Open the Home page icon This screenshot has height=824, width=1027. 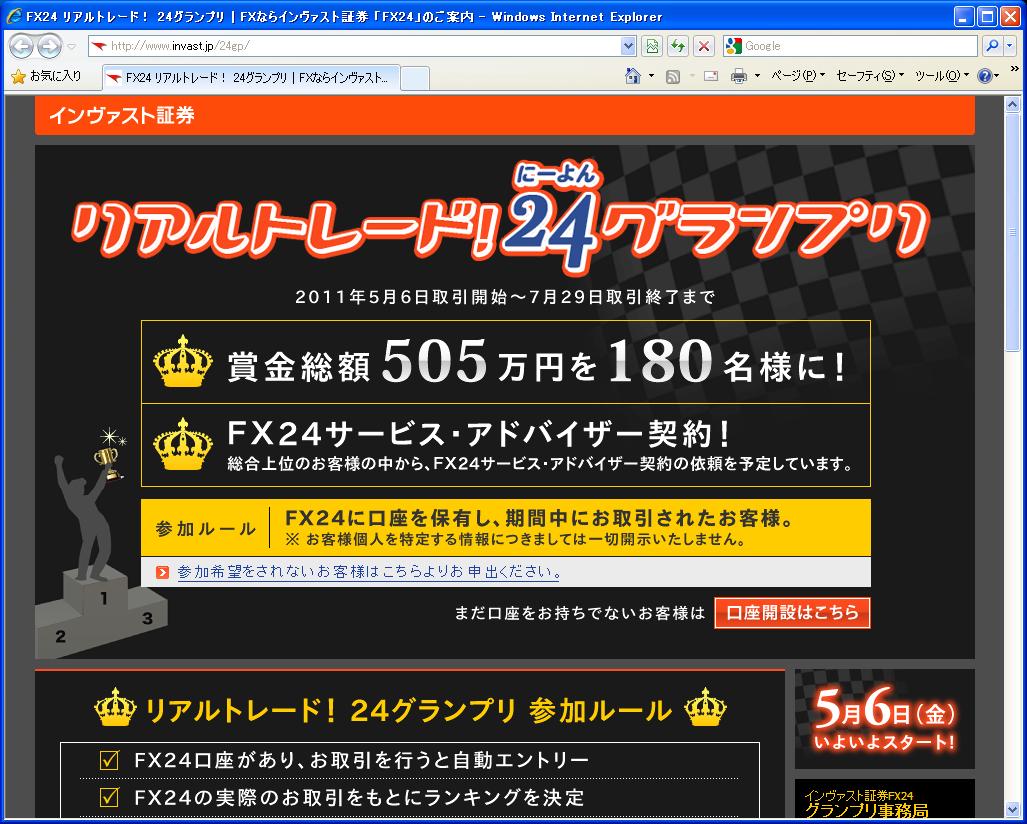pyautogui.click(x=632, y=76)
